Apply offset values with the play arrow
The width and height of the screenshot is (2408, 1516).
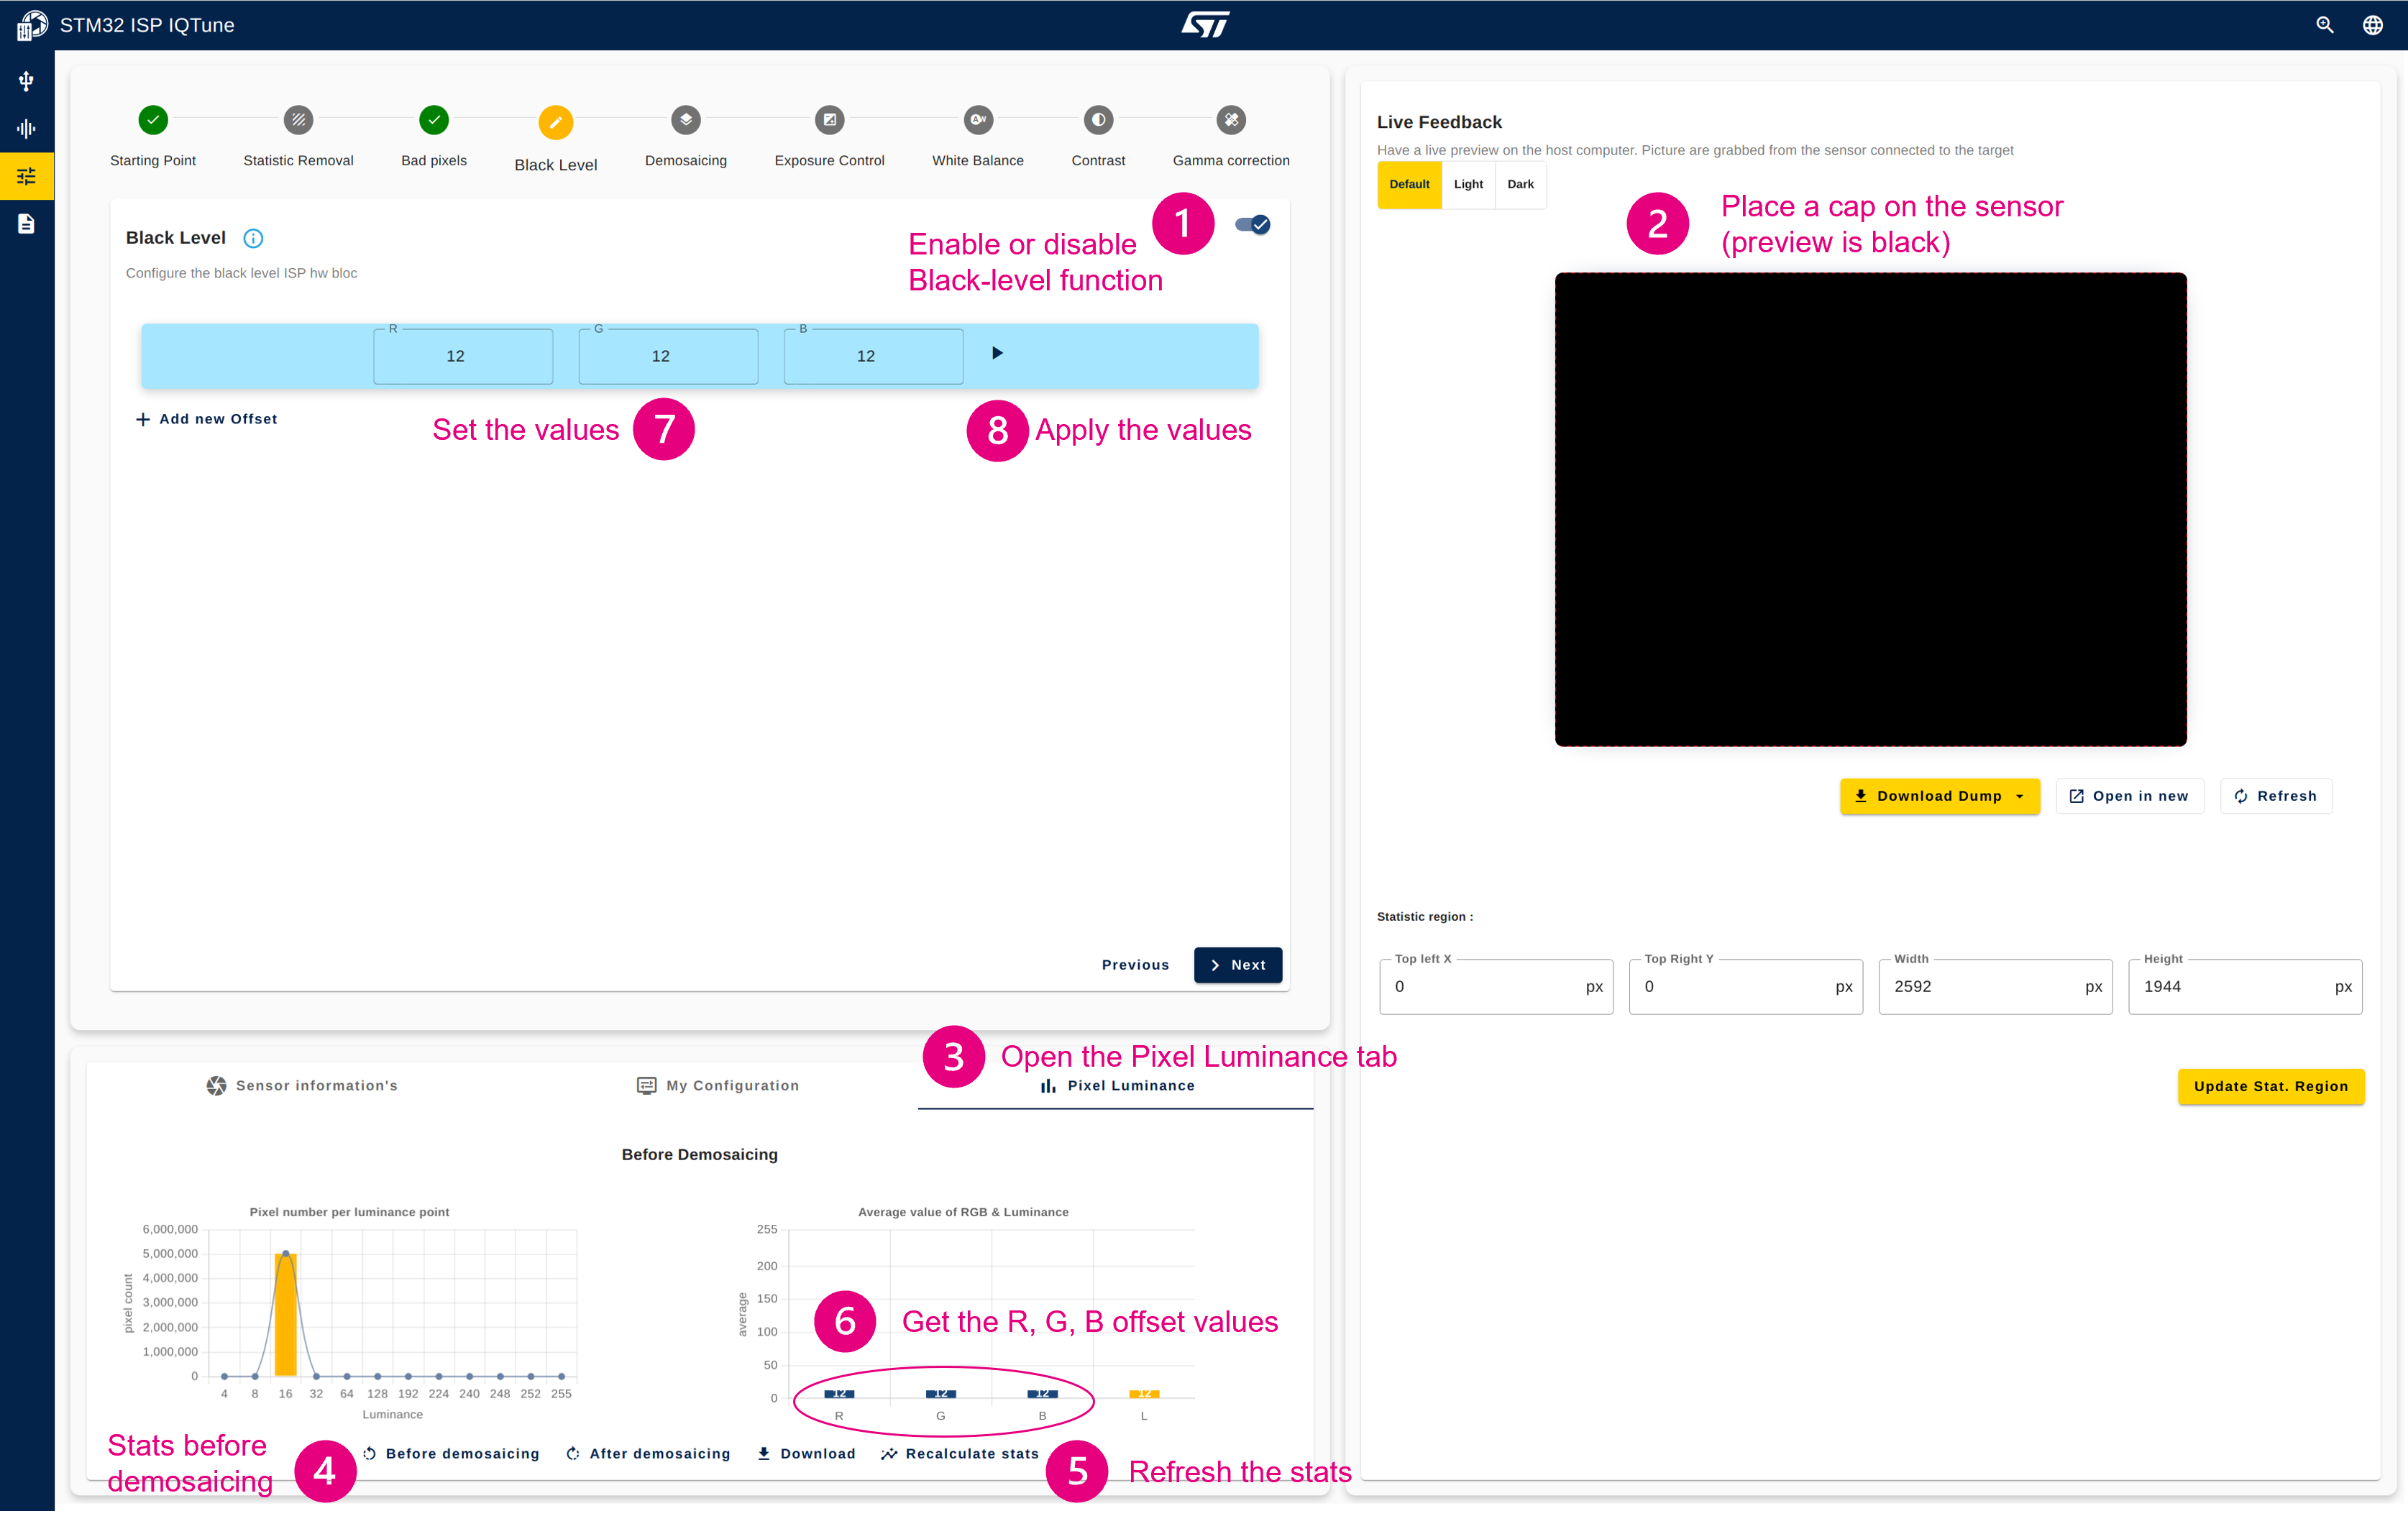(997, 353)
